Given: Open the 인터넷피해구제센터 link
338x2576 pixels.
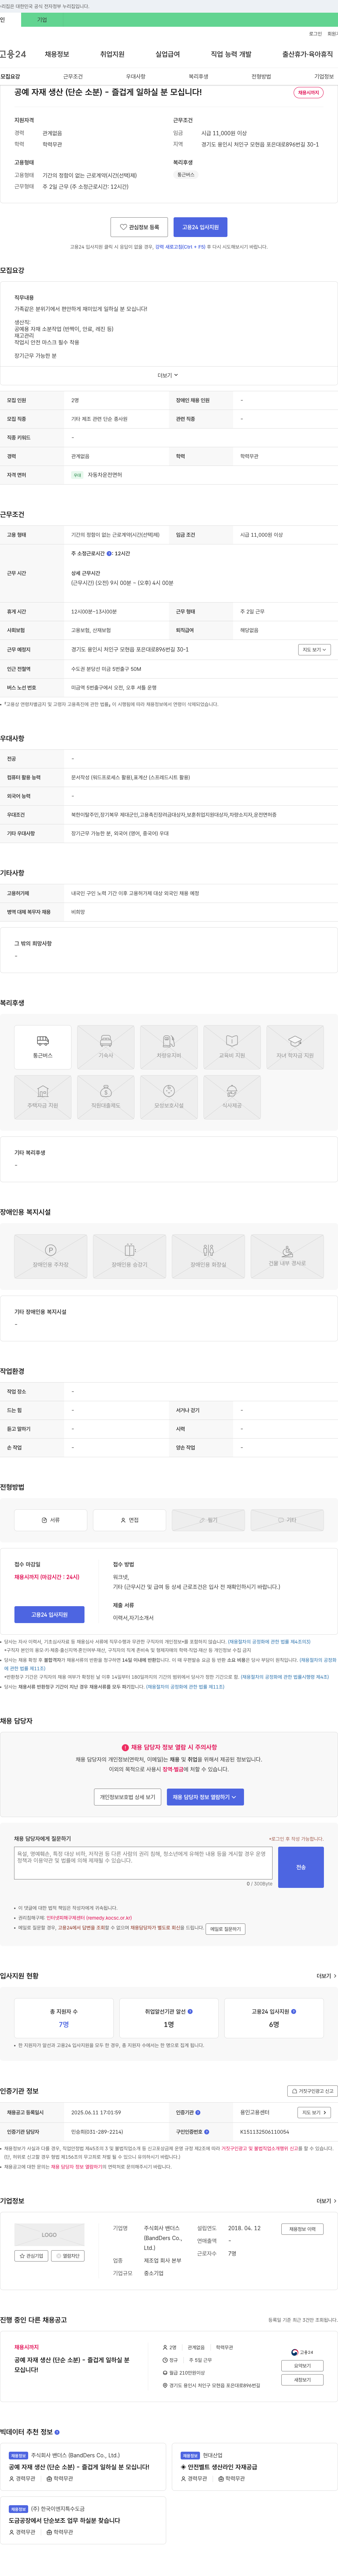Looking at the screenshot, I should [x=89, y=1918].
